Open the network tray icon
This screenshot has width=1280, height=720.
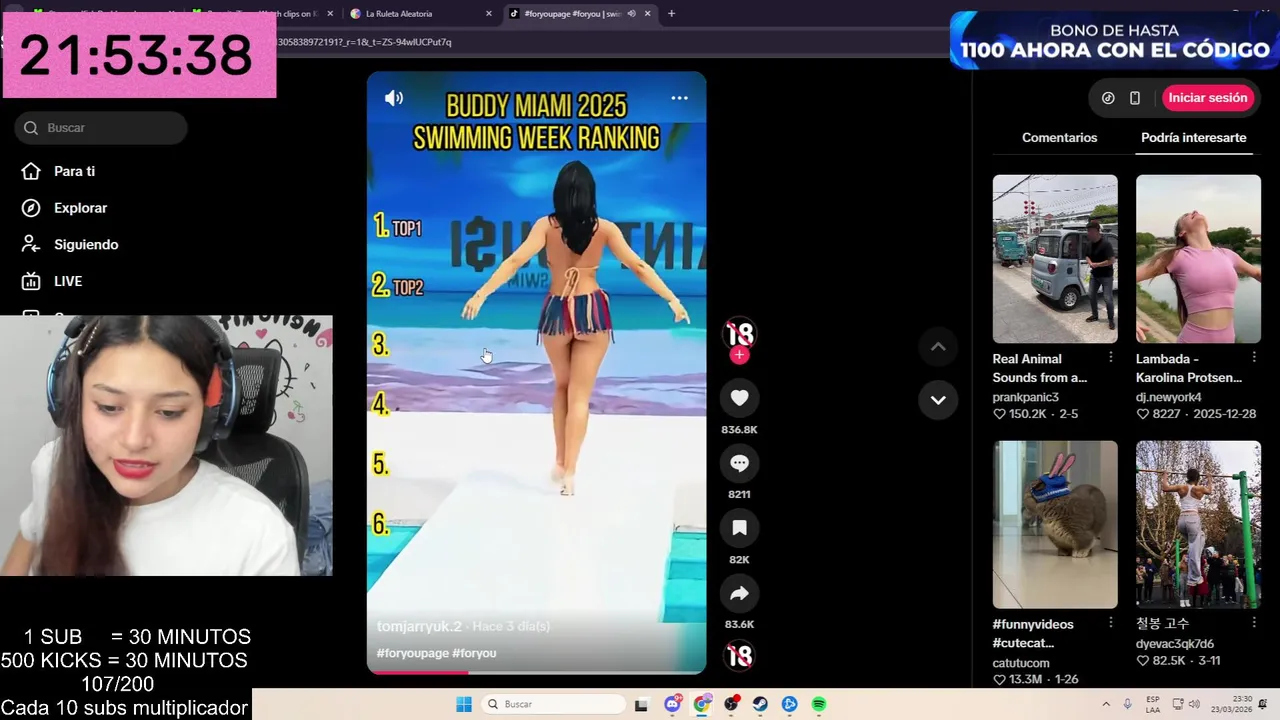[1178, 704]
